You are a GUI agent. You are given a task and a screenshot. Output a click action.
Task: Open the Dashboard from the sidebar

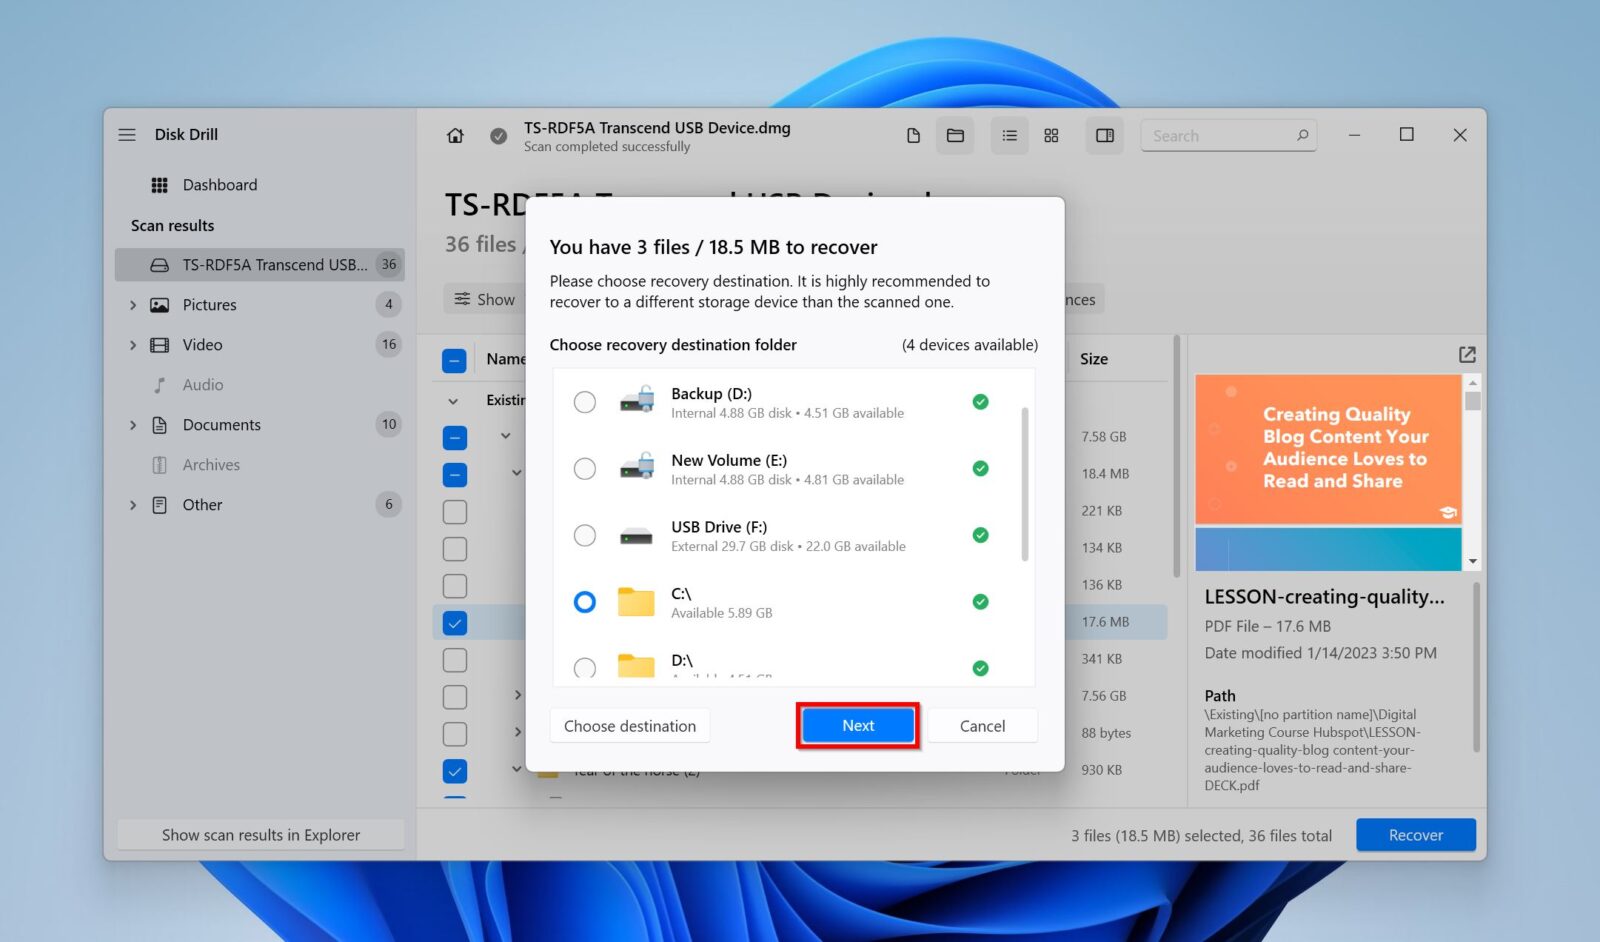pos(220,184)
